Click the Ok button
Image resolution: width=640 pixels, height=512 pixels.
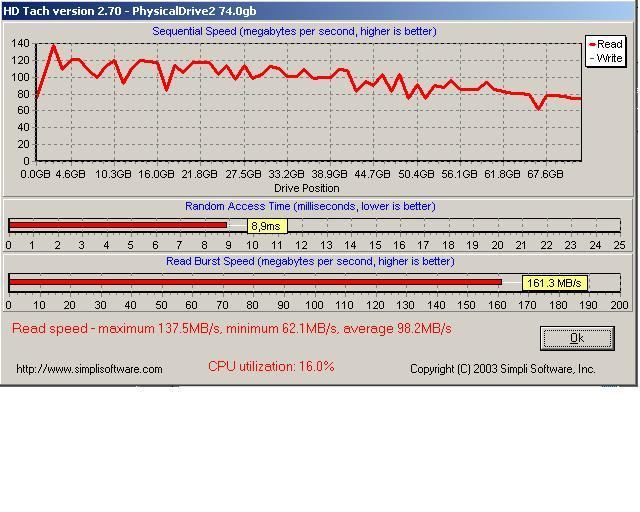577,338
